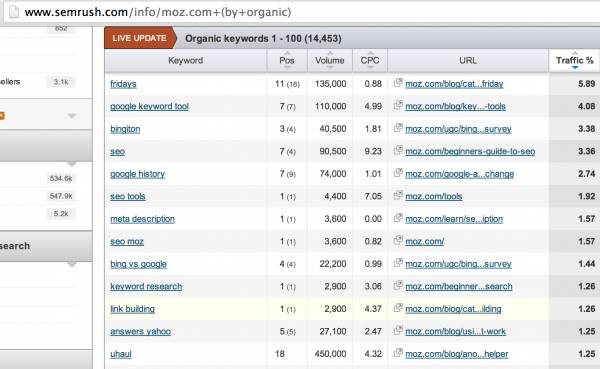Click the URL column header
The image size is (600, 369).
click(x=468, y=60)
